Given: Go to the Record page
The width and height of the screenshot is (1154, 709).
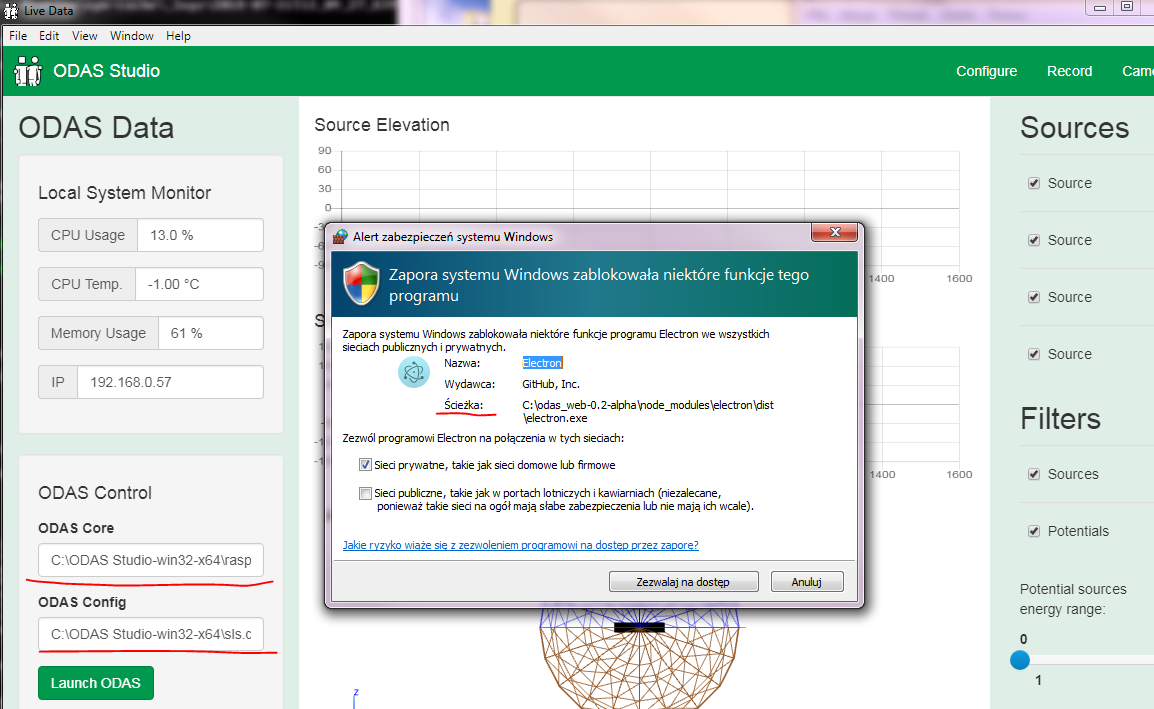Looking at the screenshot, I should click(x=1069, y=71).
